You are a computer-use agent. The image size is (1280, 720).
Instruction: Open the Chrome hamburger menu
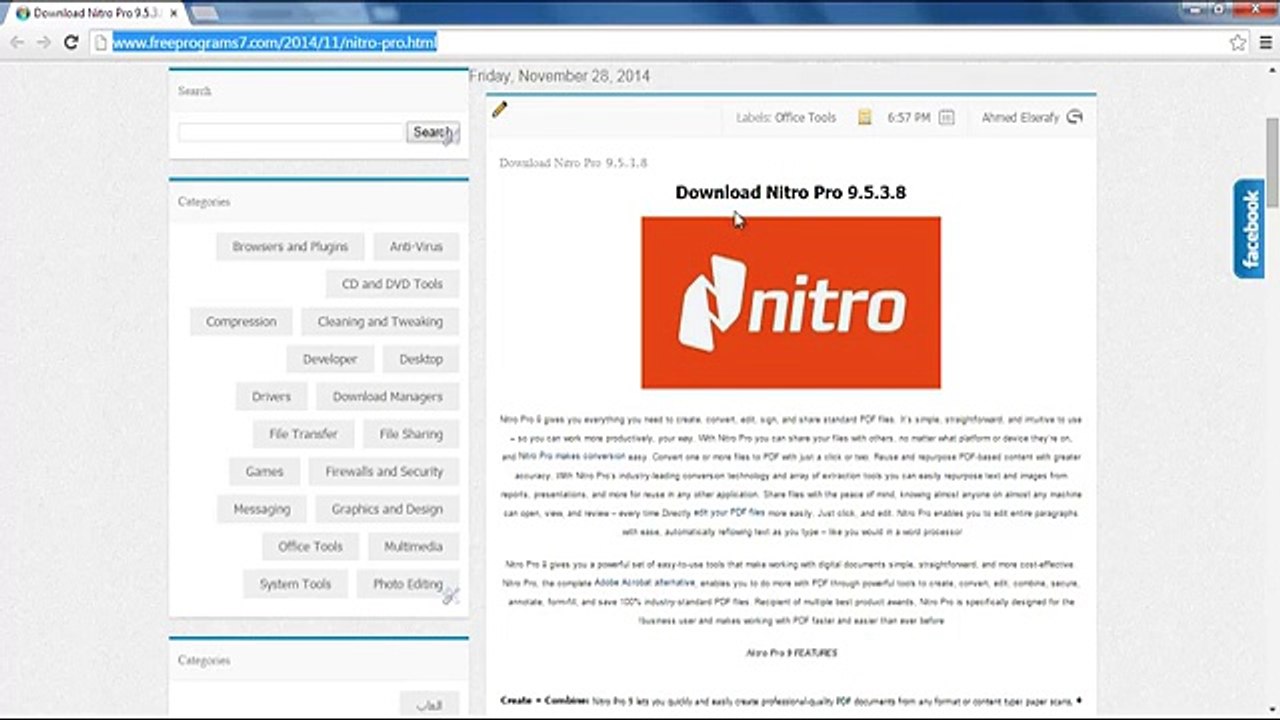(1264, 43)
